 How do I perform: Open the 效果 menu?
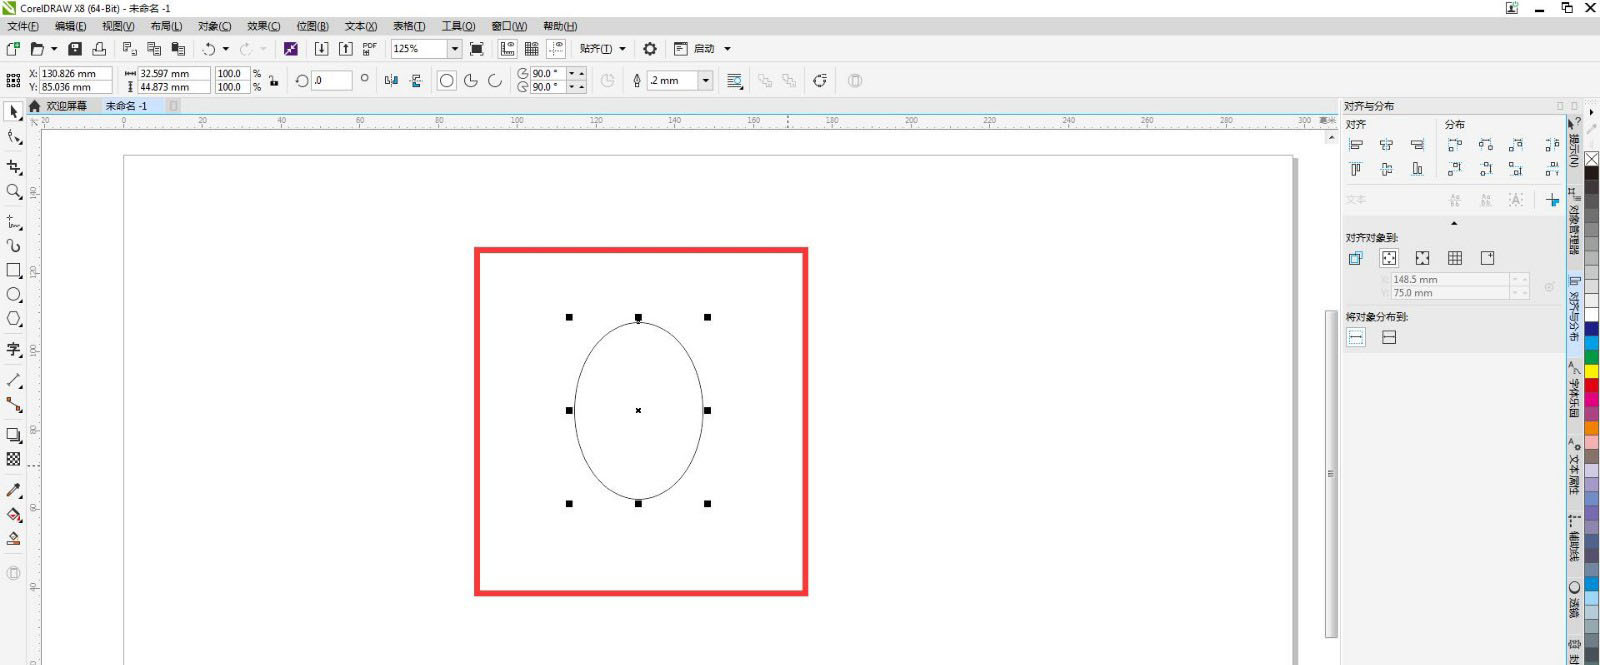(x=263, y=26)
